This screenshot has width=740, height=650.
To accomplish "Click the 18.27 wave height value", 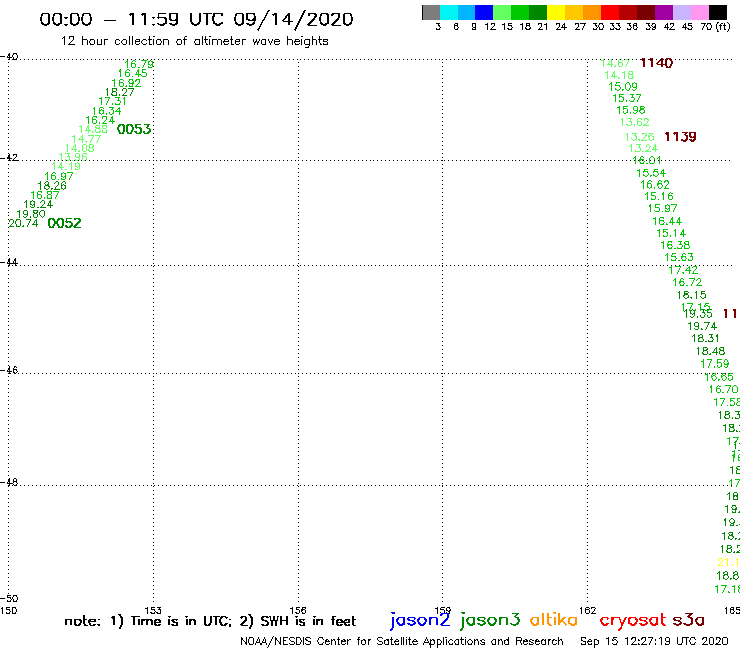I will tap(119, 93).
